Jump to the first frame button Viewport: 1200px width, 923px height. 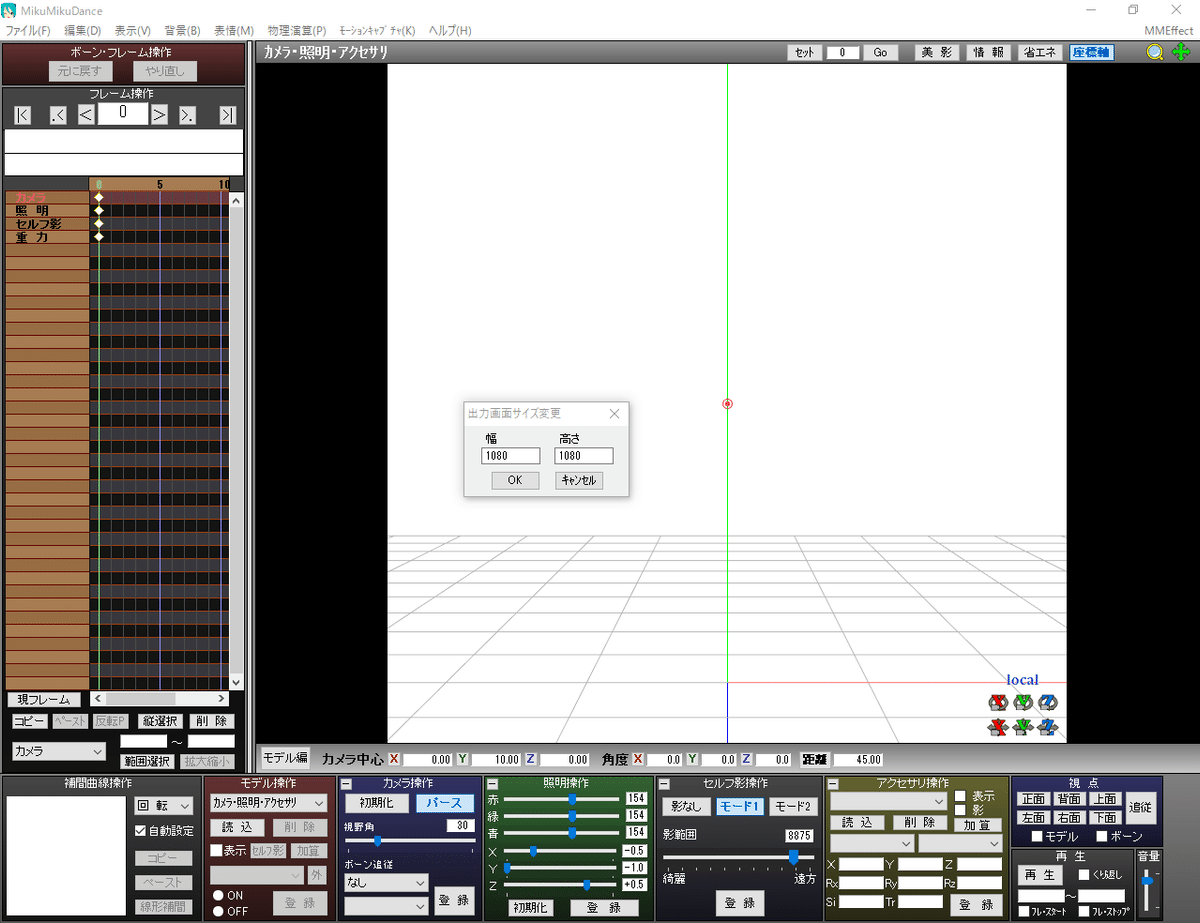tap(23, 115)
